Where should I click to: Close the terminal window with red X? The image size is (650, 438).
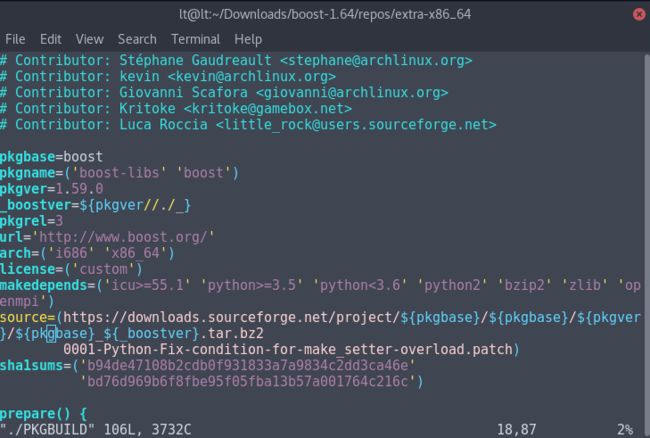[x=639, y=15]
